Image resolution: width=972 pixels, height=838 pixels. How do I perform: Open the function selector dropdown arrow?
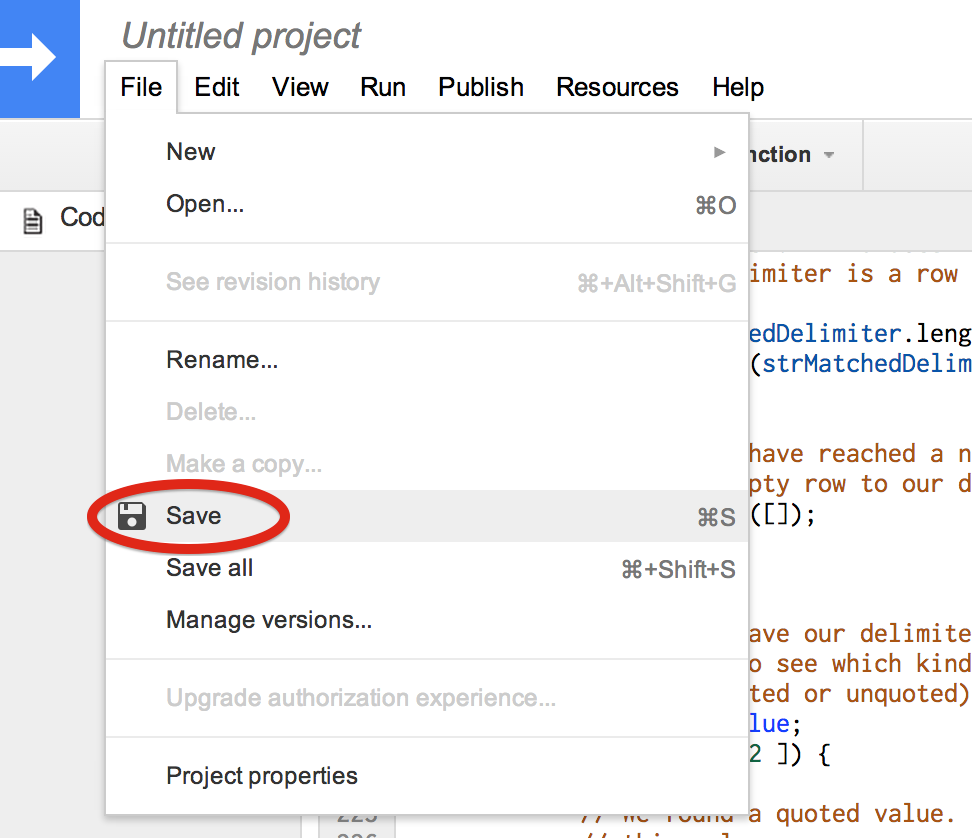coord(828,155)
